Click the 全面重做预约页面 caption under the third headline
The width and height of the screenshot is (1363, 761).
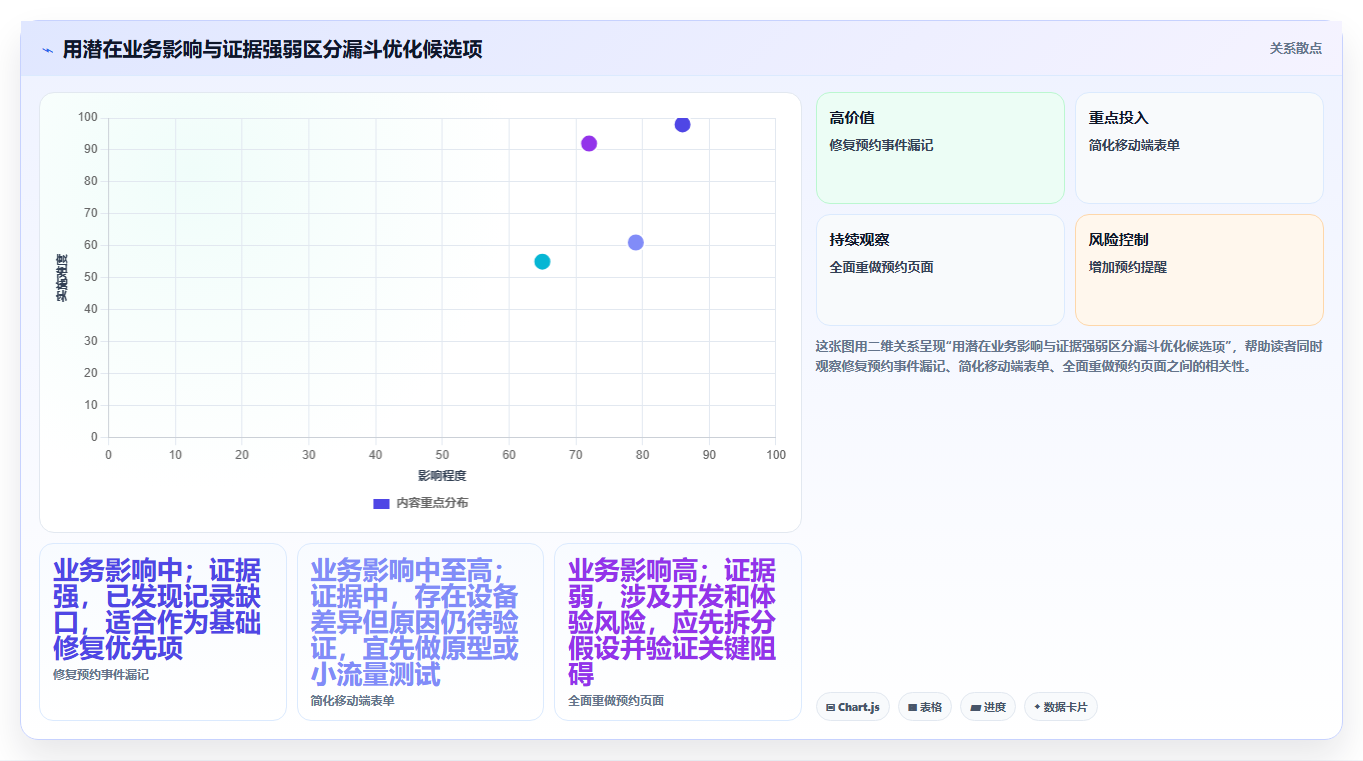click(616, 701)
